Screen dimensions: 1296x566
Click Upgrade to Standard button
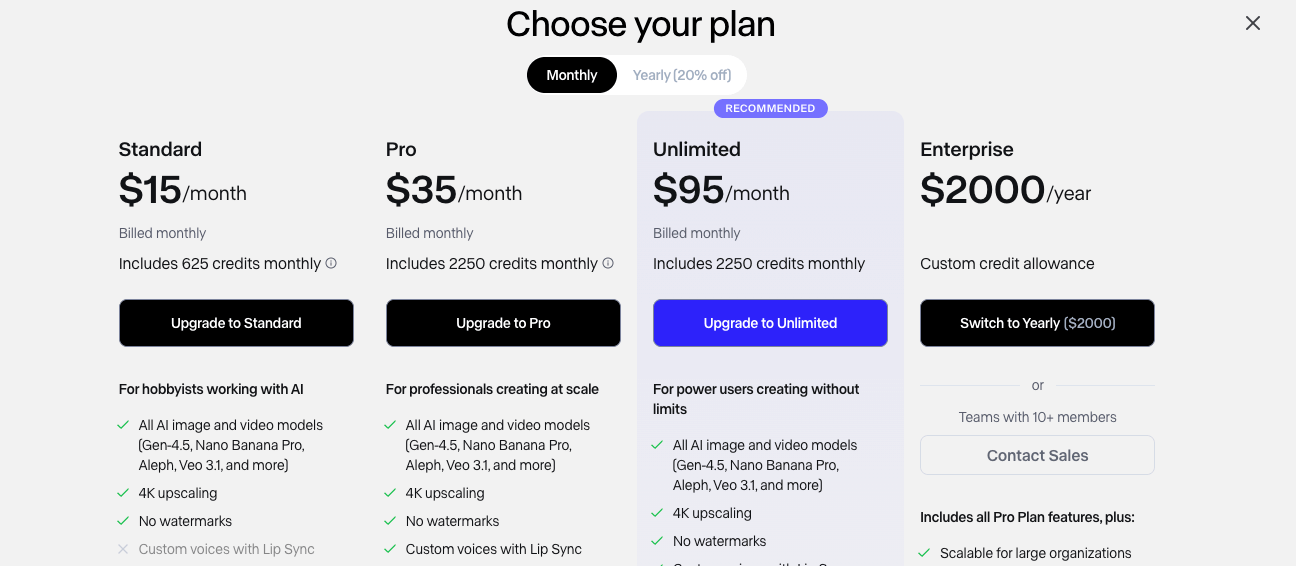coord(236,323)
